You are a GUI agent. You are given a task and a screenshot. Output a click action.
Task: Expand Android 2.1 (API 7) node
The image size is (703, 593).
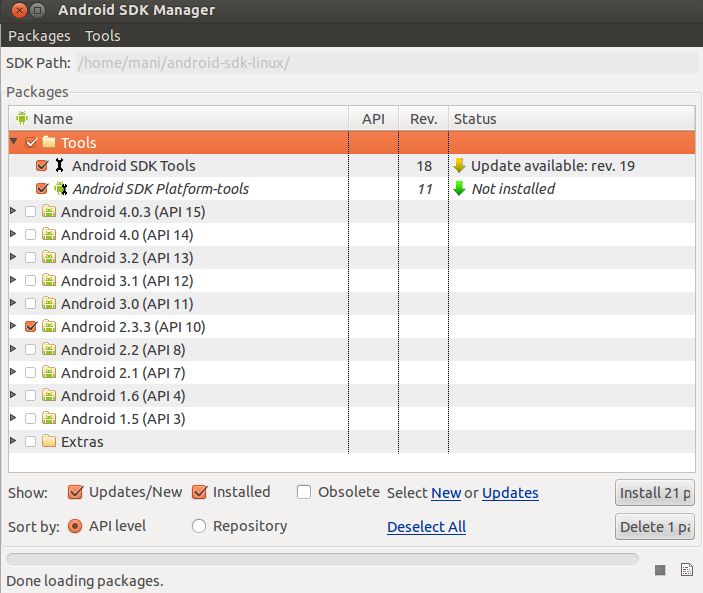coord(13,372)
